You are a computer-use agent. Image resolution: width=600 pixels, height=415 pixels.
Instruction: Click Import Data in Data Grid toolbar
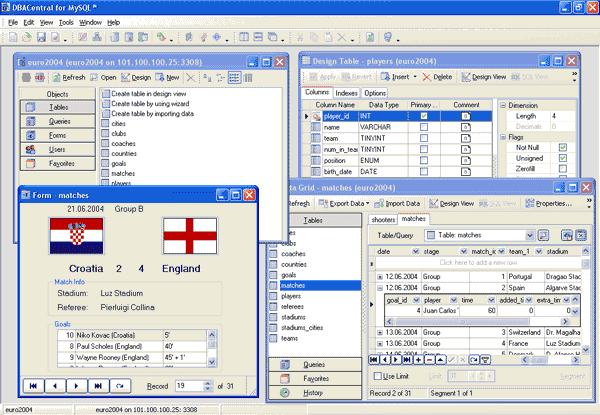pyautogui.click(x=396, y=202)
